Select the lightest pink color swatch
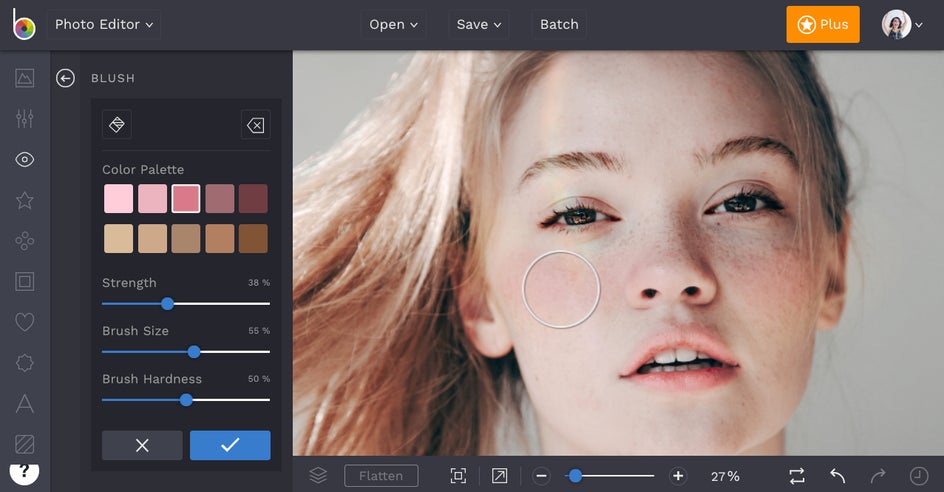944x492 pixels. [119, 199]
